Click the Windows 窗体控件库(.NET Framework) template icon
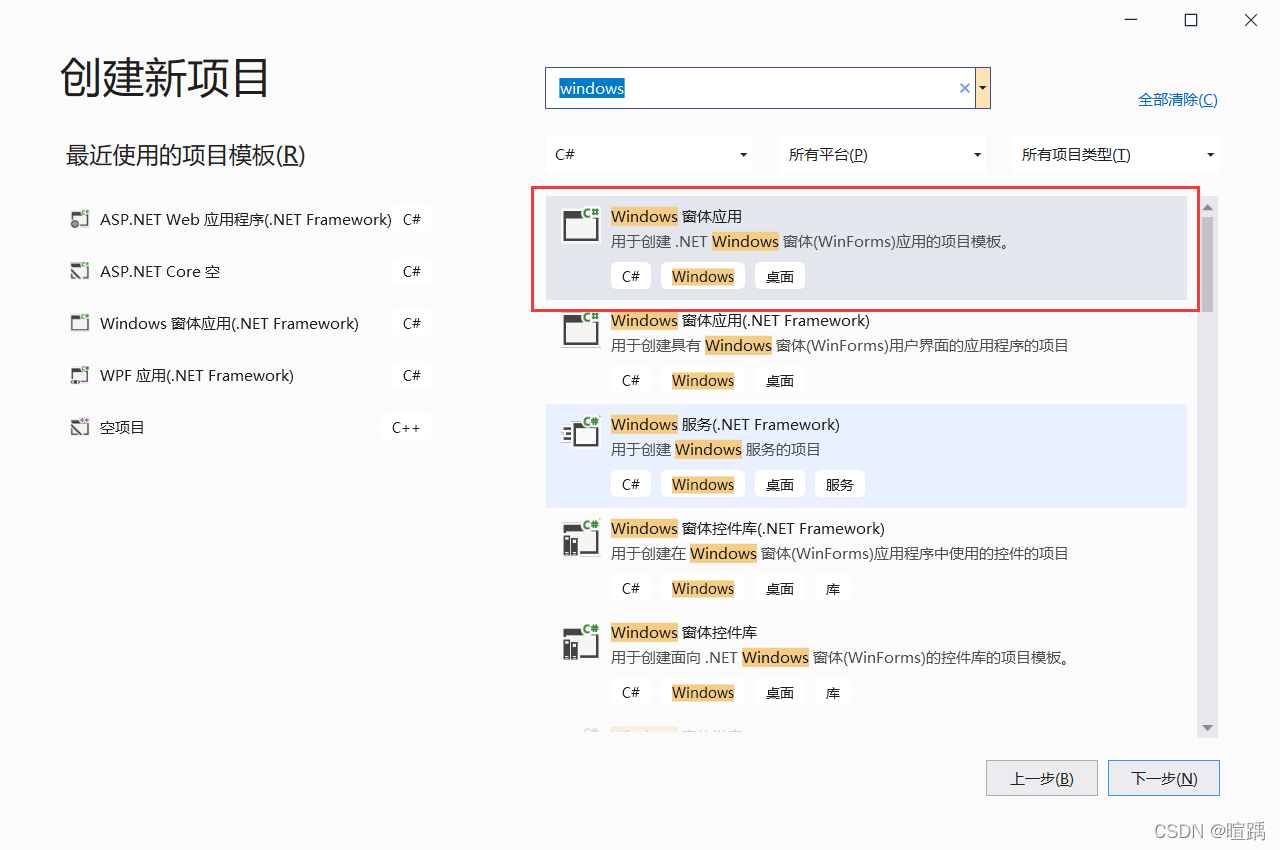1280x850 pixels. (x=581, y=537)
